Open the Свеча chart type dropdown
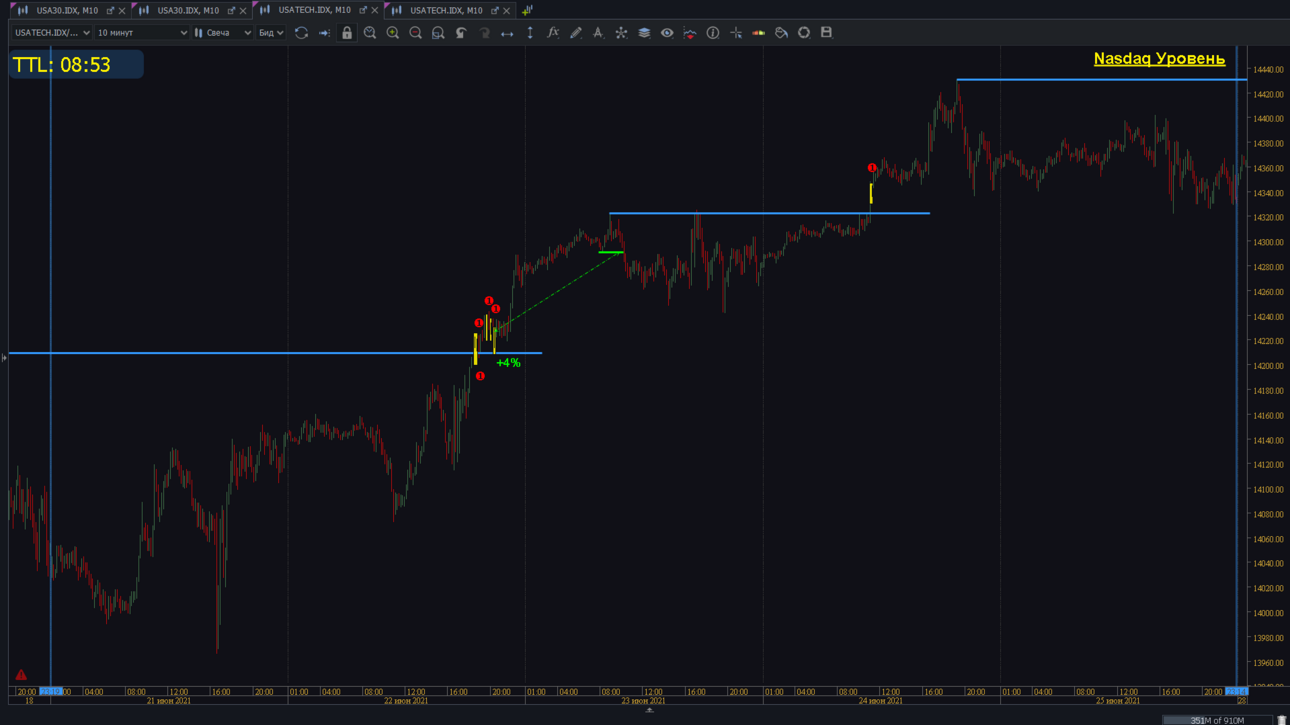 coord(222,33)
